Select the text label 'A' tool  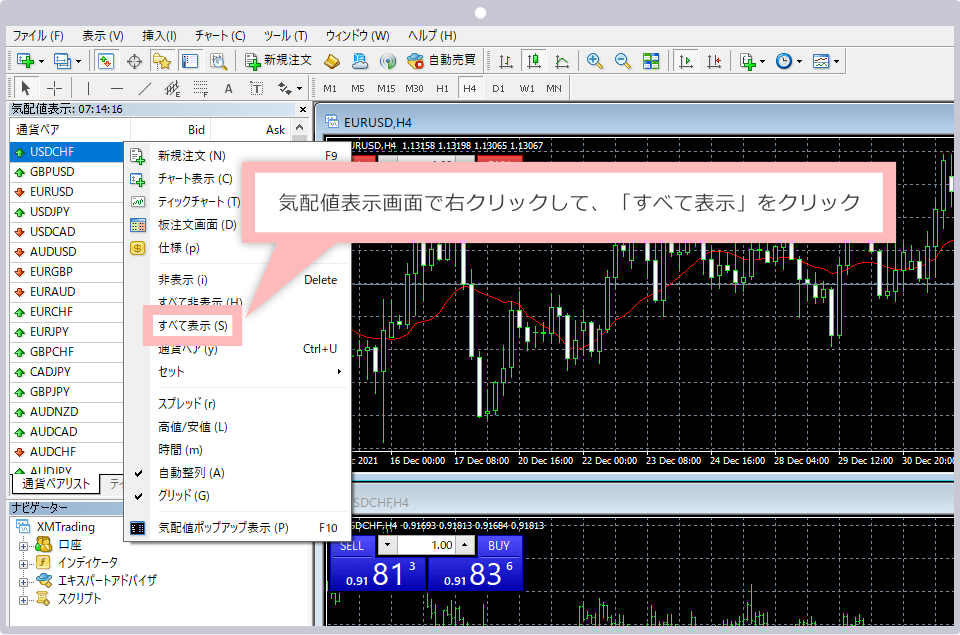[228, 88]
